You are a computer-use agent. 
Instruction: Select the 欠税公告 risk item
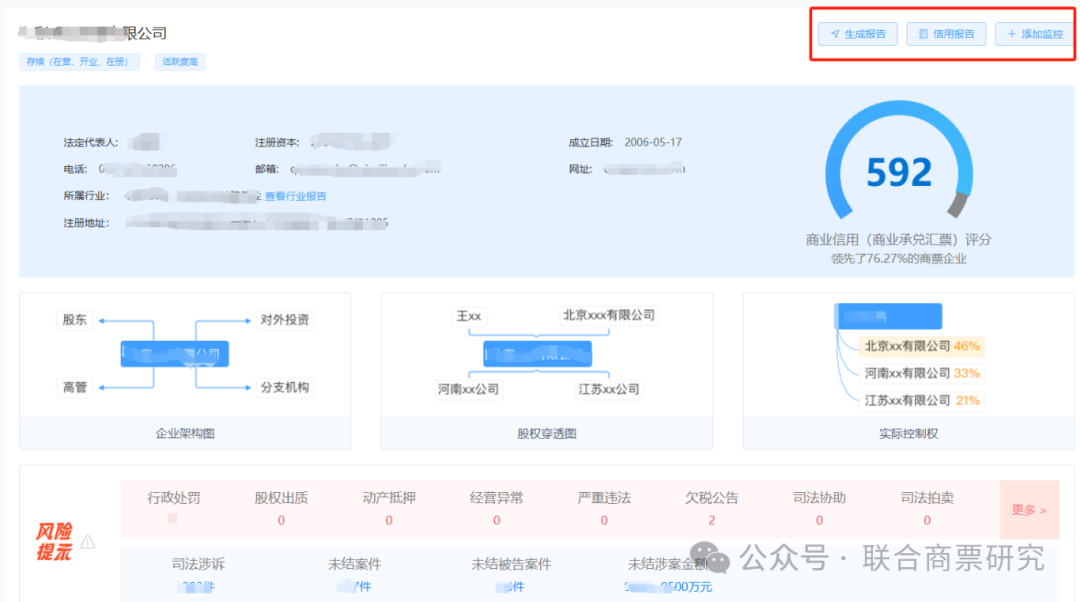click(x=712, y=507)
